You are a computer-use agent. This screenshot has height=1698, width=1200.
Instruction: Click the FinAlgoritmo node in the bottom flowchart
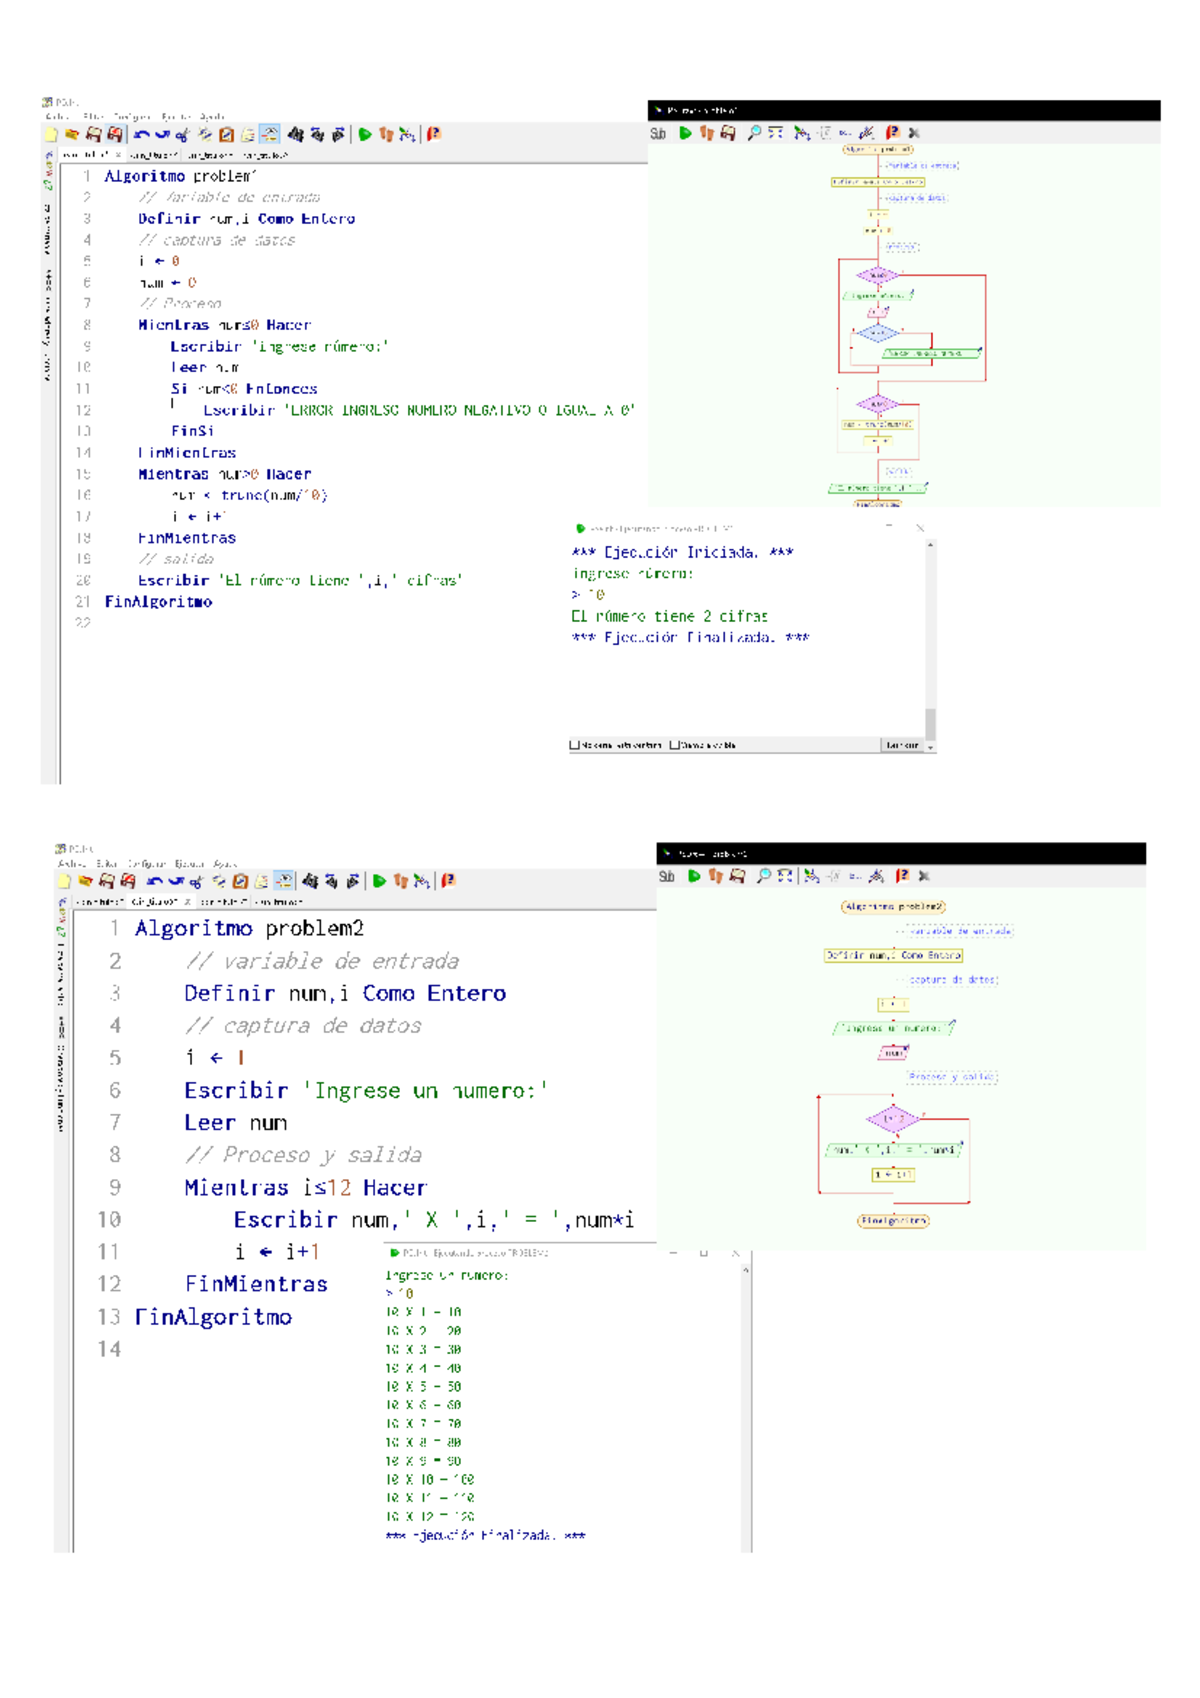(x=892, y=1221)
